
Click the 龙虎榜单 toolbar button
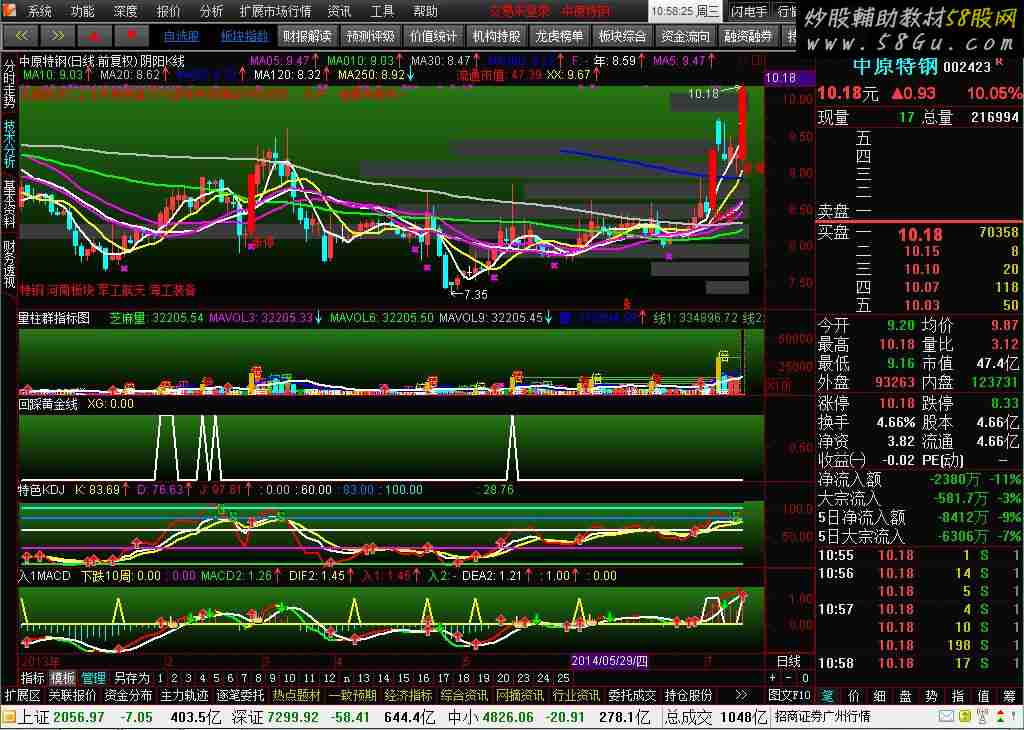(559, 37)
